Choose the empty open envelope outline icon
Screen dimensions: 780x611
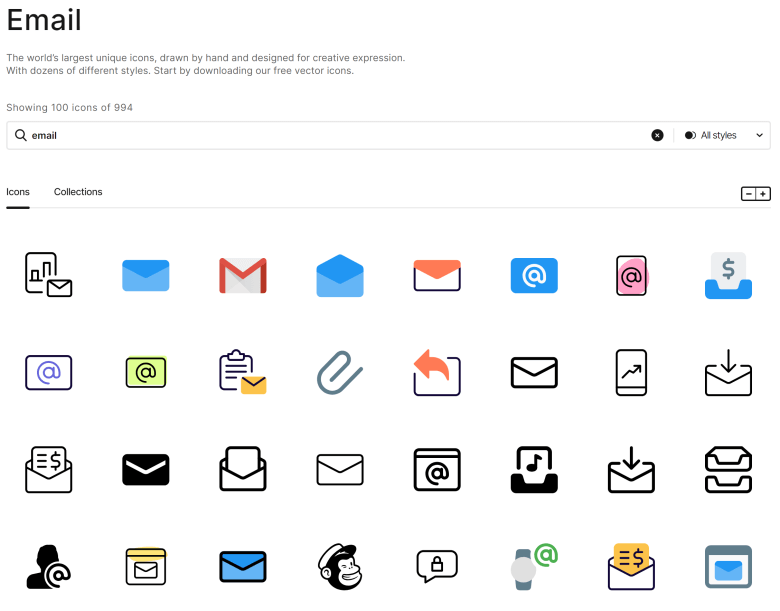[x=243, y=469]
